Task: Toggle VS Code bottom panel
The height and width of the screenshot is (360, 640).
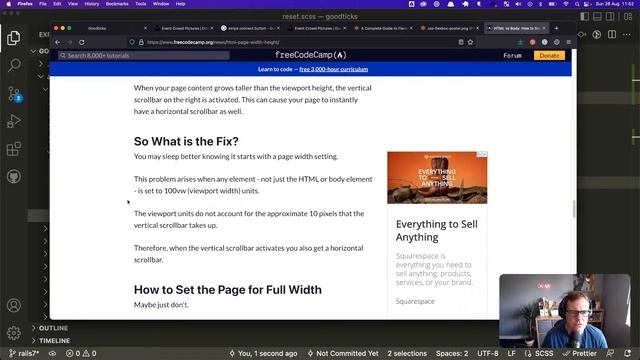Action: coord(597,16)
